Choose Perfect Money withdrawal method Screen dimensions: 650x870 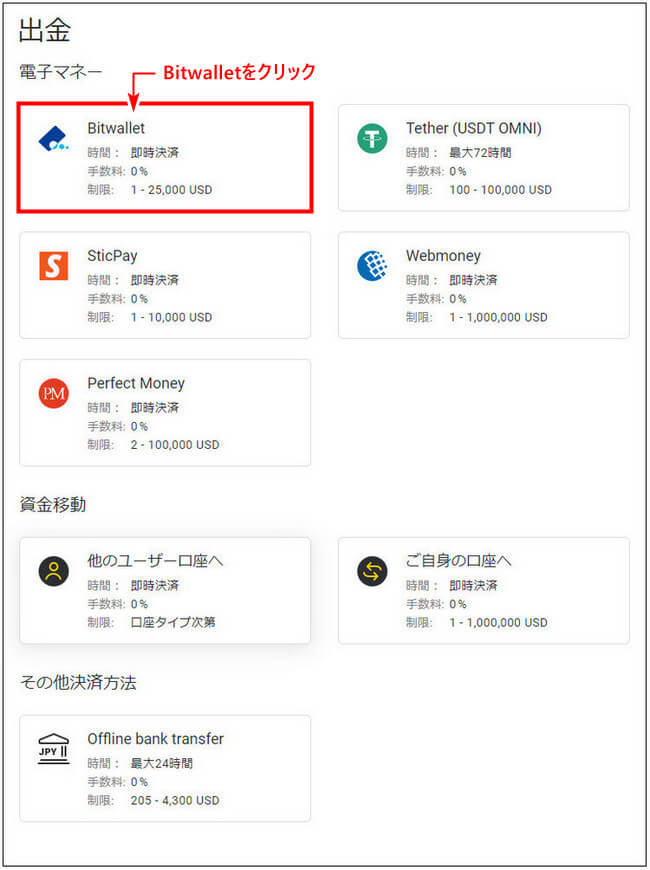(x=165, y=413)
